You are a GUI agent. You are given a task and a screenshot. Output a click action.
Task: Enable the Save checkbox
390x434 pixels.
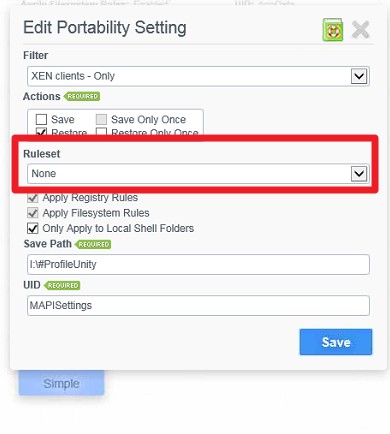pos(41,119)
